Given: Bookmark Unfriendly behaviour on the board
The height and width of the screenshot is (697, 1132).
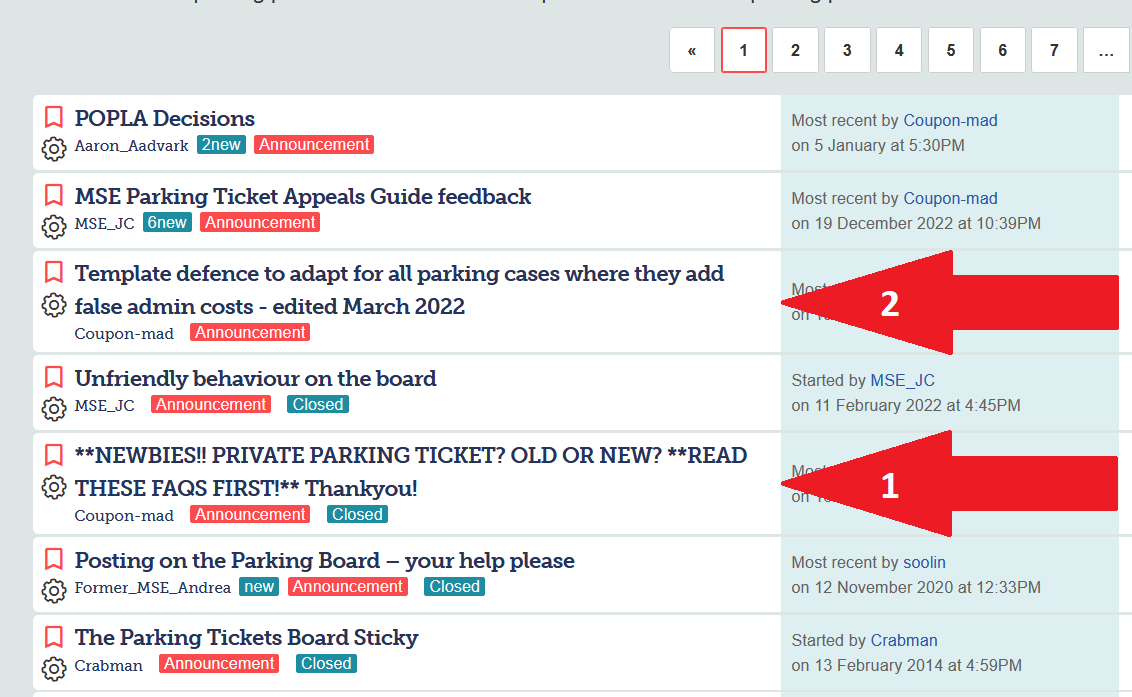Looking at the screenshot, I should [53, 377].
